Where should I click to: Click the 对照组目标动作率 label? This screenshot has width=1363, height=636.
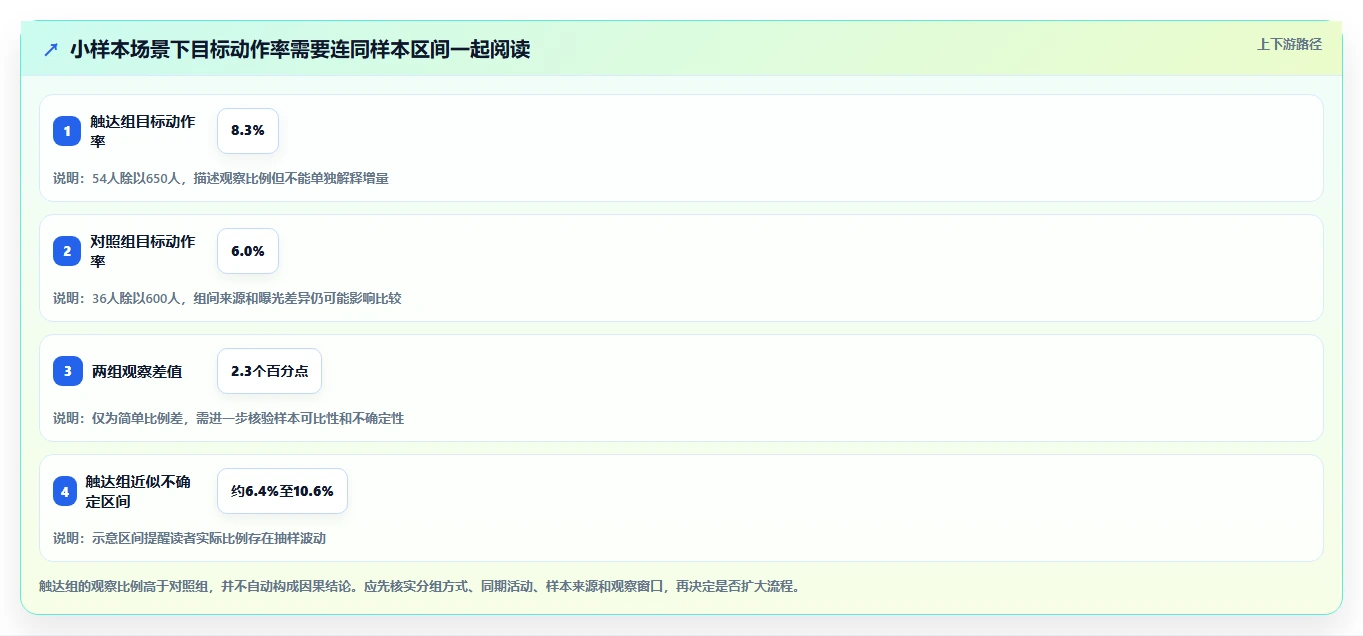pos(143,251)
